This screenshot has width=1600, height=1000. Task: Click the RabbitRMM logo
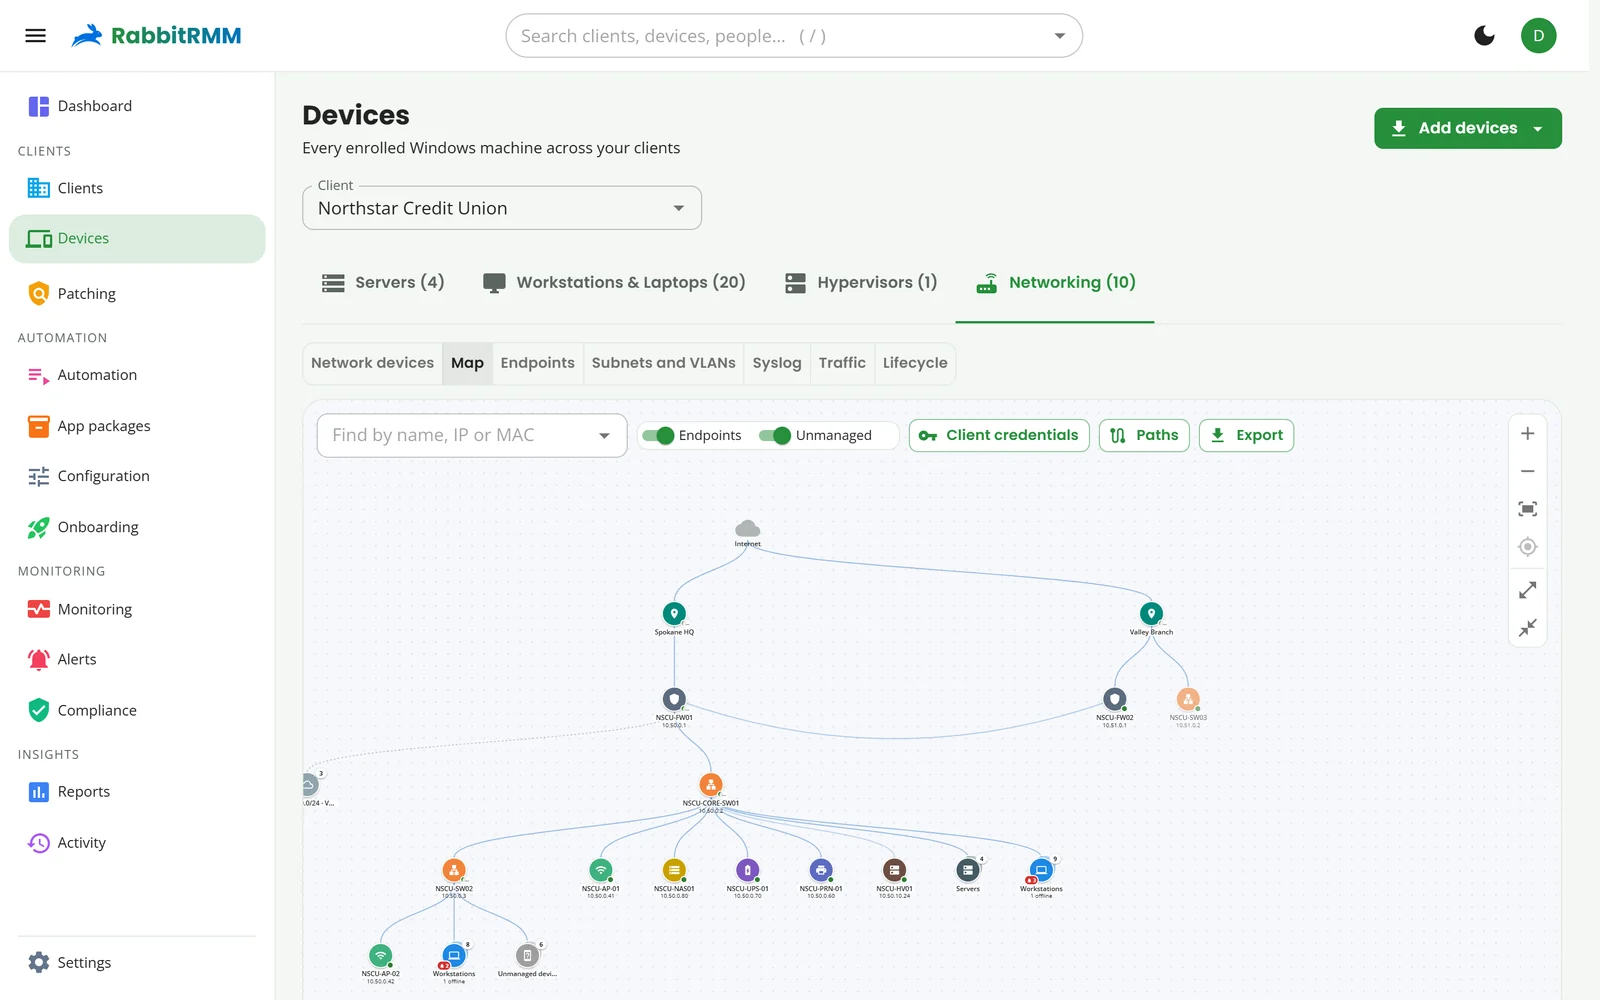point(157,36)
